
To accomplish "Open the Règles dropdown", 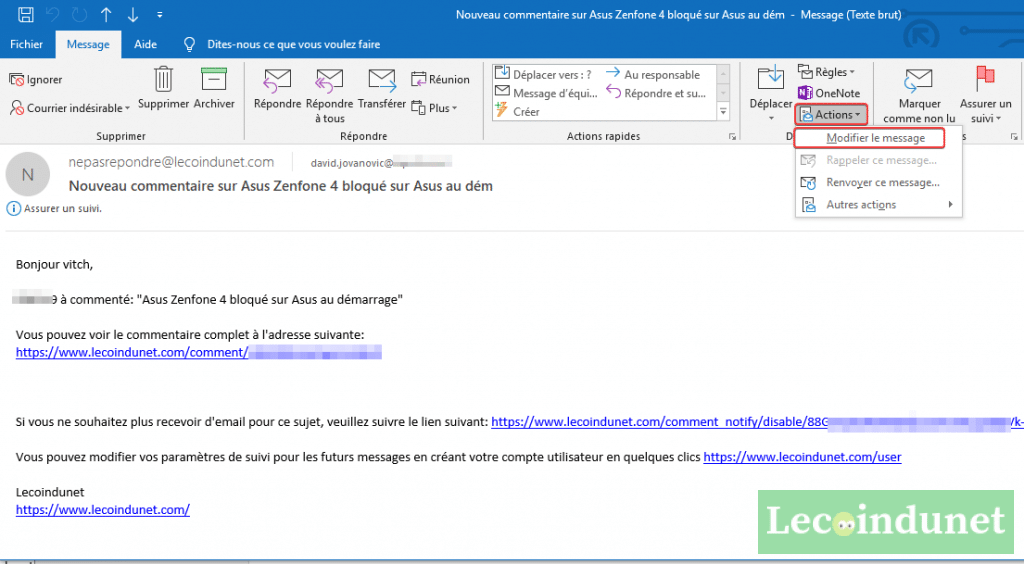I will (x=827, y=72).
